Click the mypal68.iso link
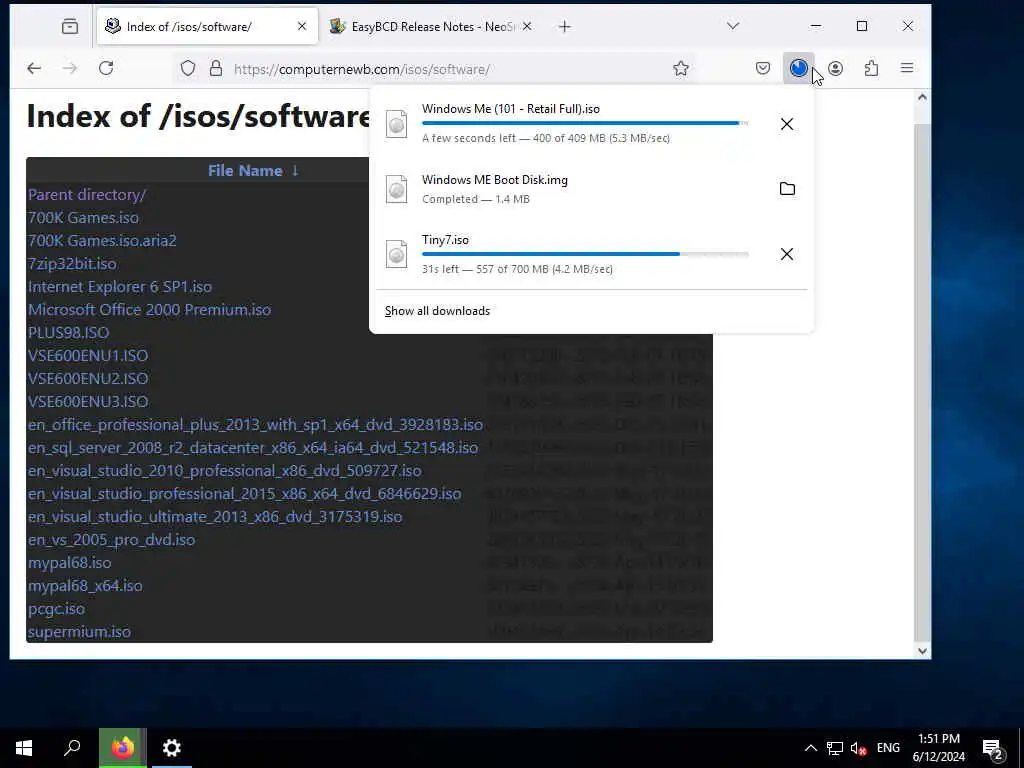Screen dimensions: 1024x768 click(69, 562)
